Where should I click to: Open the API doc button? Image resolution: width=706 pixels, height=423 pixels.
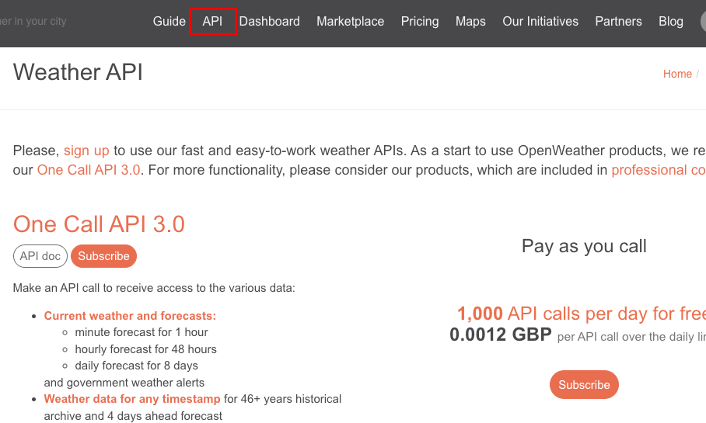40,256
